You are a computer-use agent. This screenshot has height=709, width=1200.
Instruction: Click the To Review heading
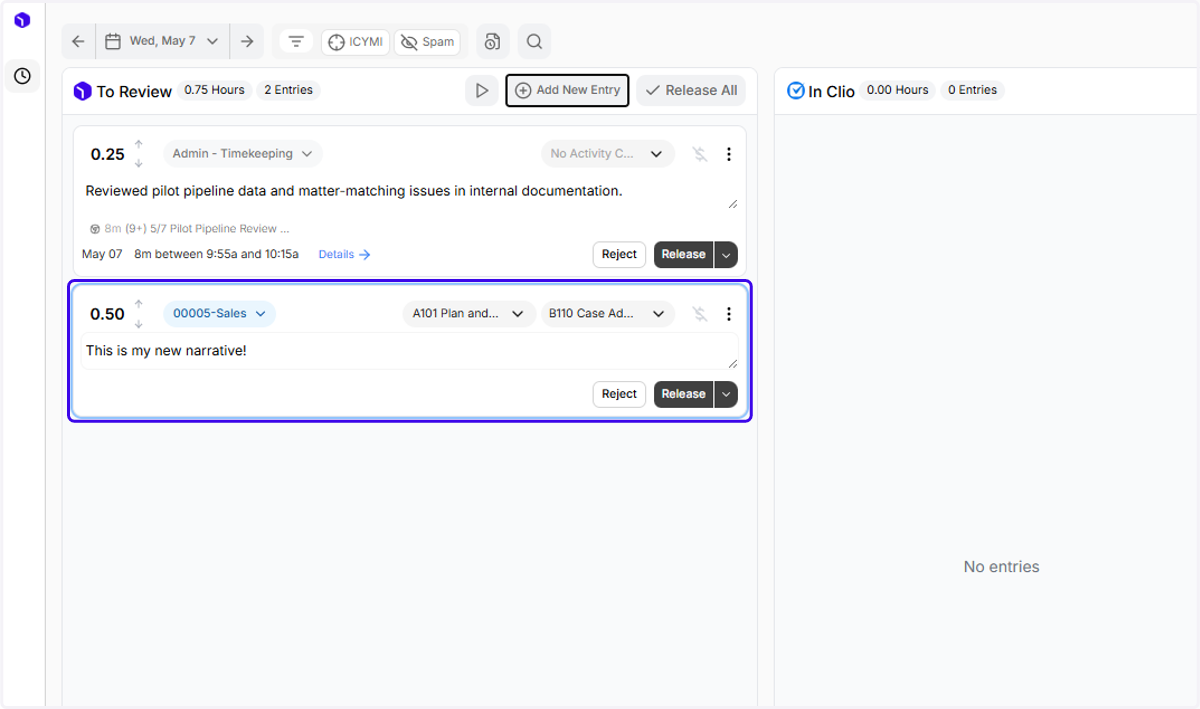134,91
